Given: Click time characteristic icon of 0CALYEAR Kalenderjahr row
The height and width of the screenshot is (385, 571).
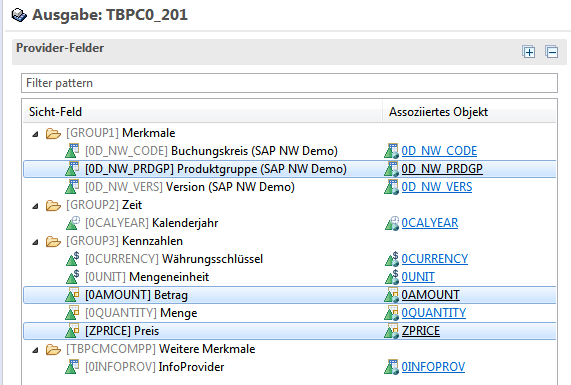Looking at the screenshot, I should (73, 223).
